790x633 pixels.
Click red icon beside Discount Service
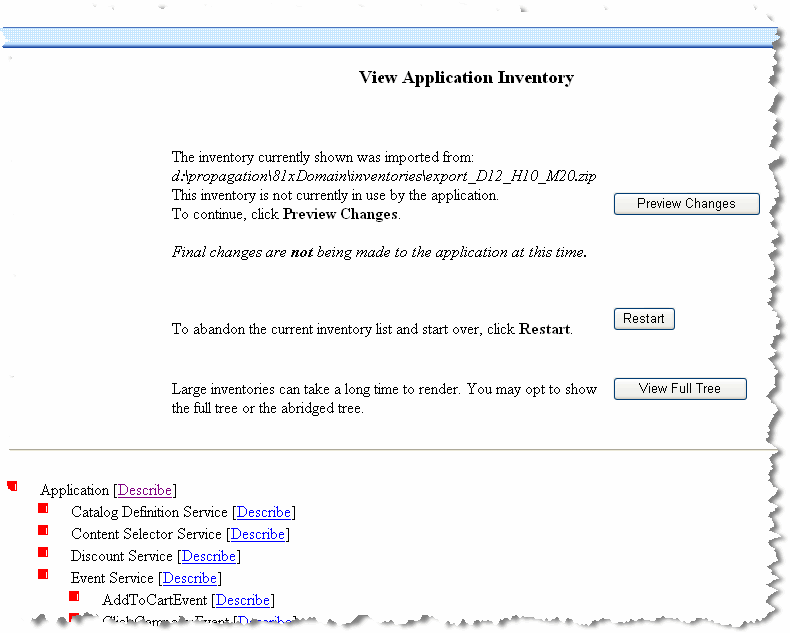click(x=43, y=552)
